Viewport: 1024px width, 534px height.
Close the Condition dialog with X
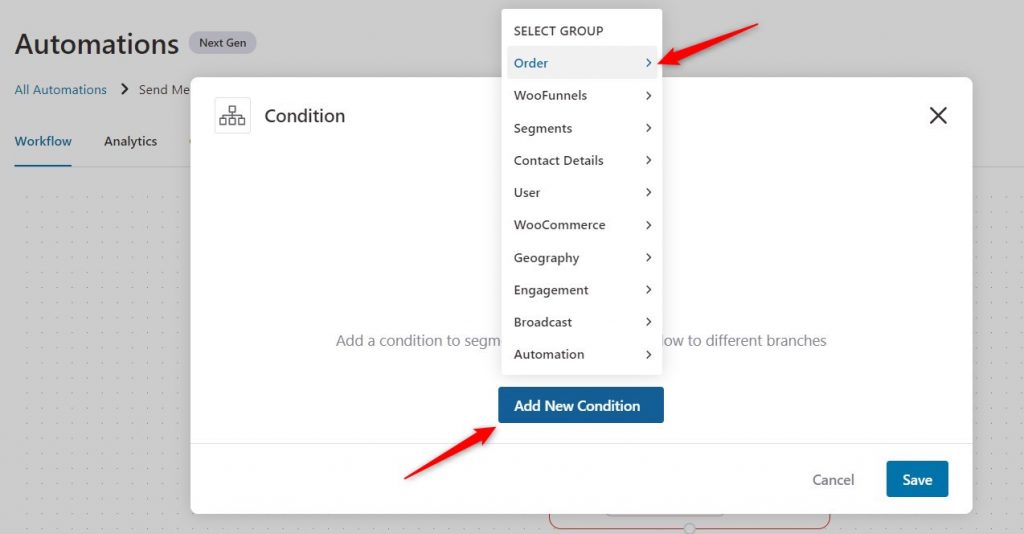[x=938, y=116]
